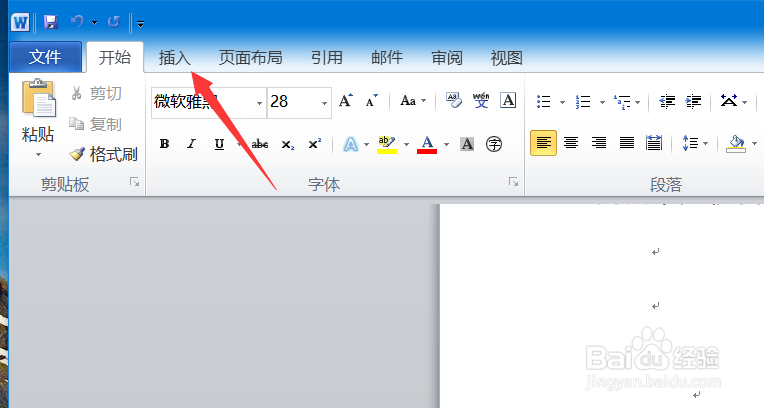Open the bullet library dropdown arrow

tap(562, 102)
